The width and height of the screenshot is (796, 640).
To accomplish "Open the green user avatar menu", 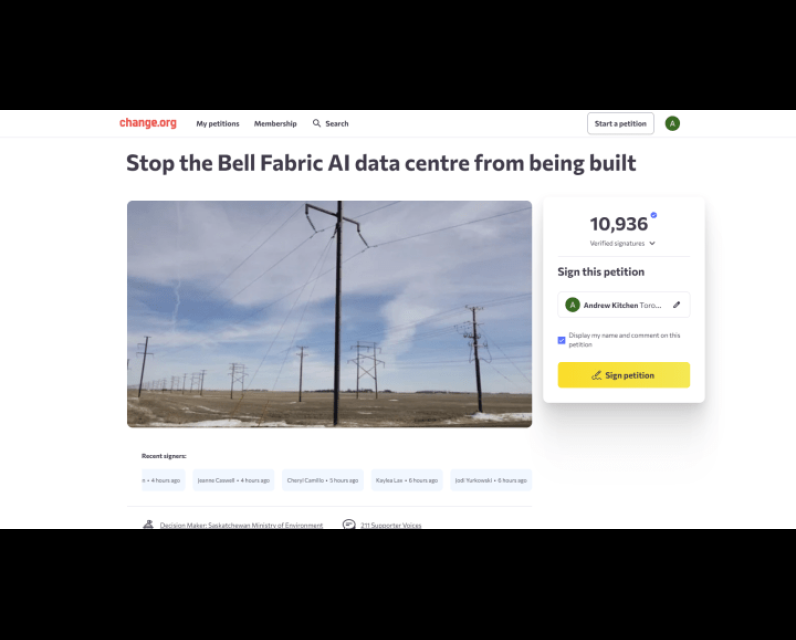I will click(x=672, y=123).
